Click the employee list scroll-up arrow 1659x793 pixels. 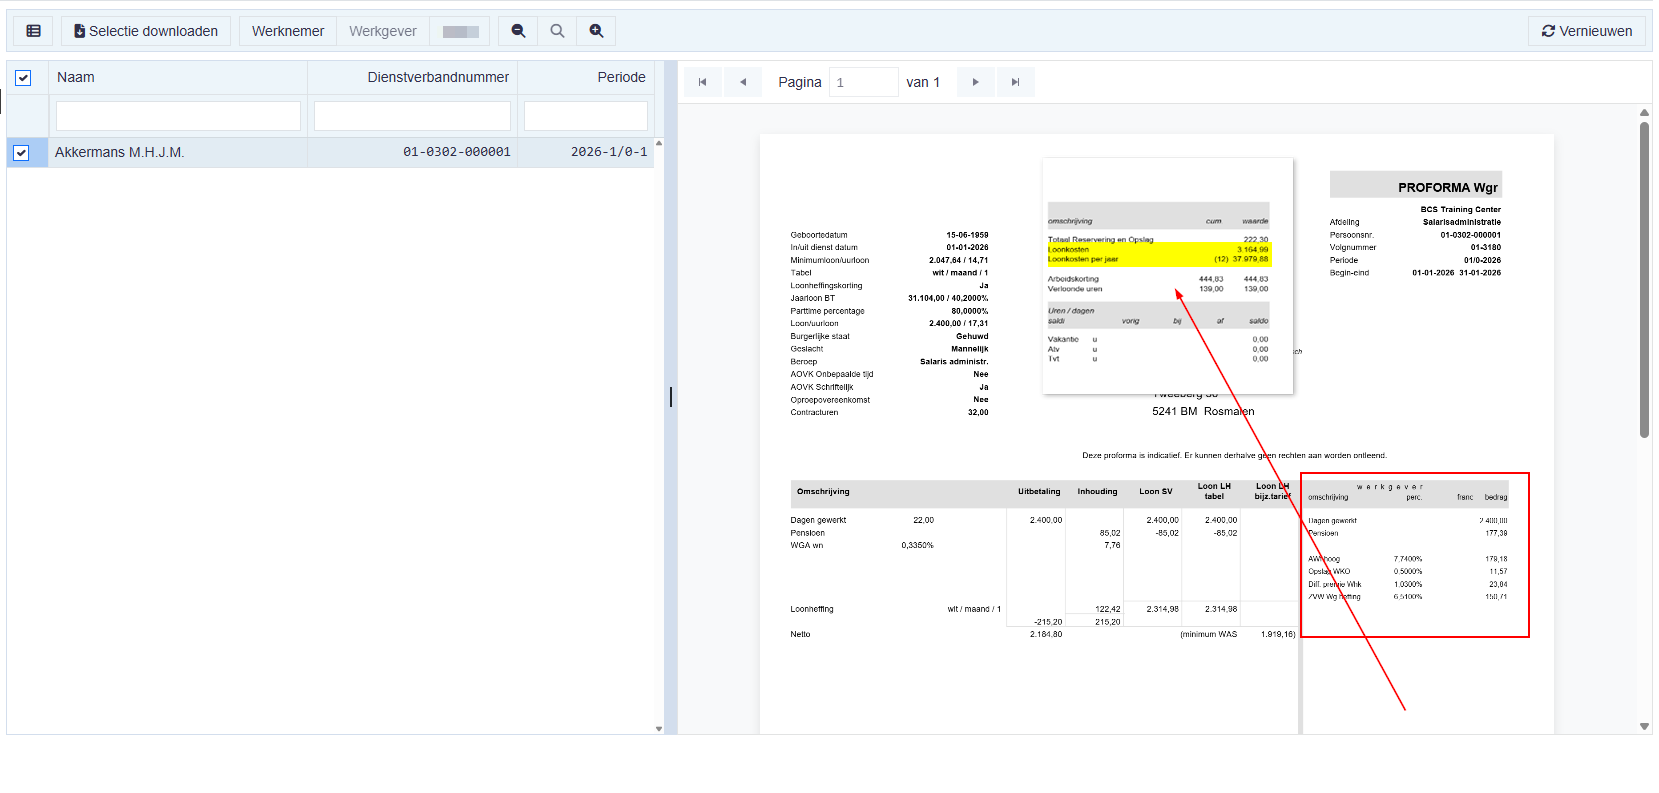point(659,144)
